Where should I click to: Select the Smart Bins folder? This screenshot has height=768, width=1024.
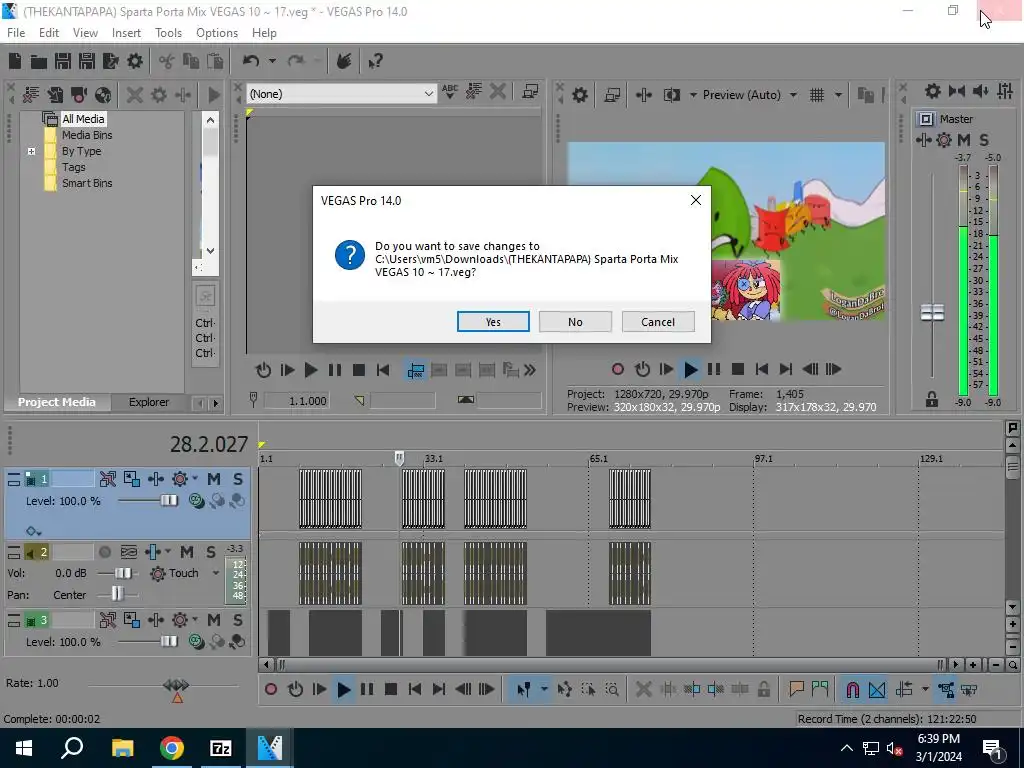pyautogui.click(x=87, y=183)
